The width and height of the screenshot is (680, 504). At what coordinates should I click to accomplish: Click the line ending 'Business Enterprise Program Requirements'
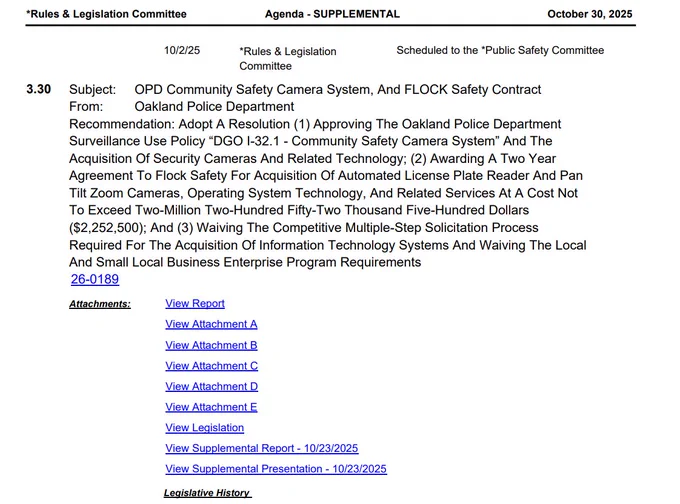245,262
